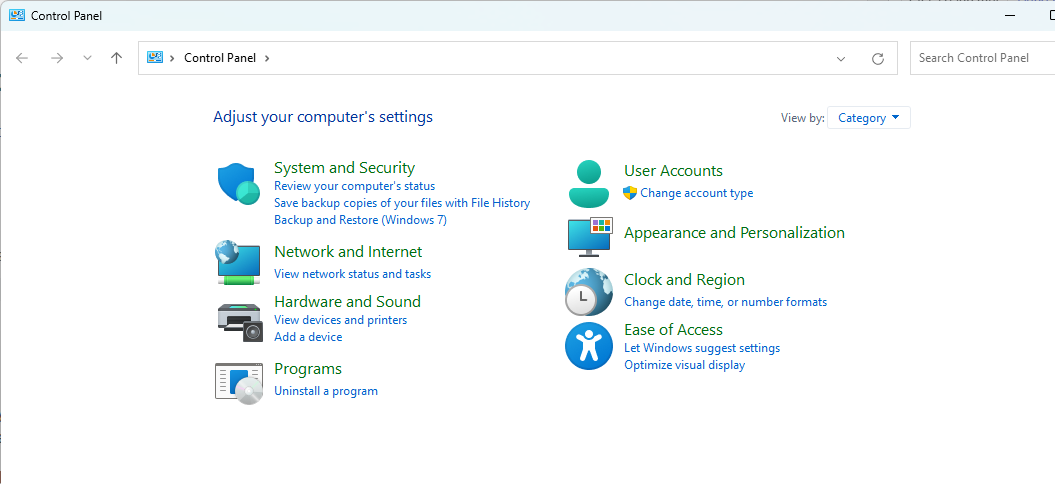The image size is (1055, 484).
Task: Click the Search Control Panel field
Action: pyautogui.click(x=982, y=58)
